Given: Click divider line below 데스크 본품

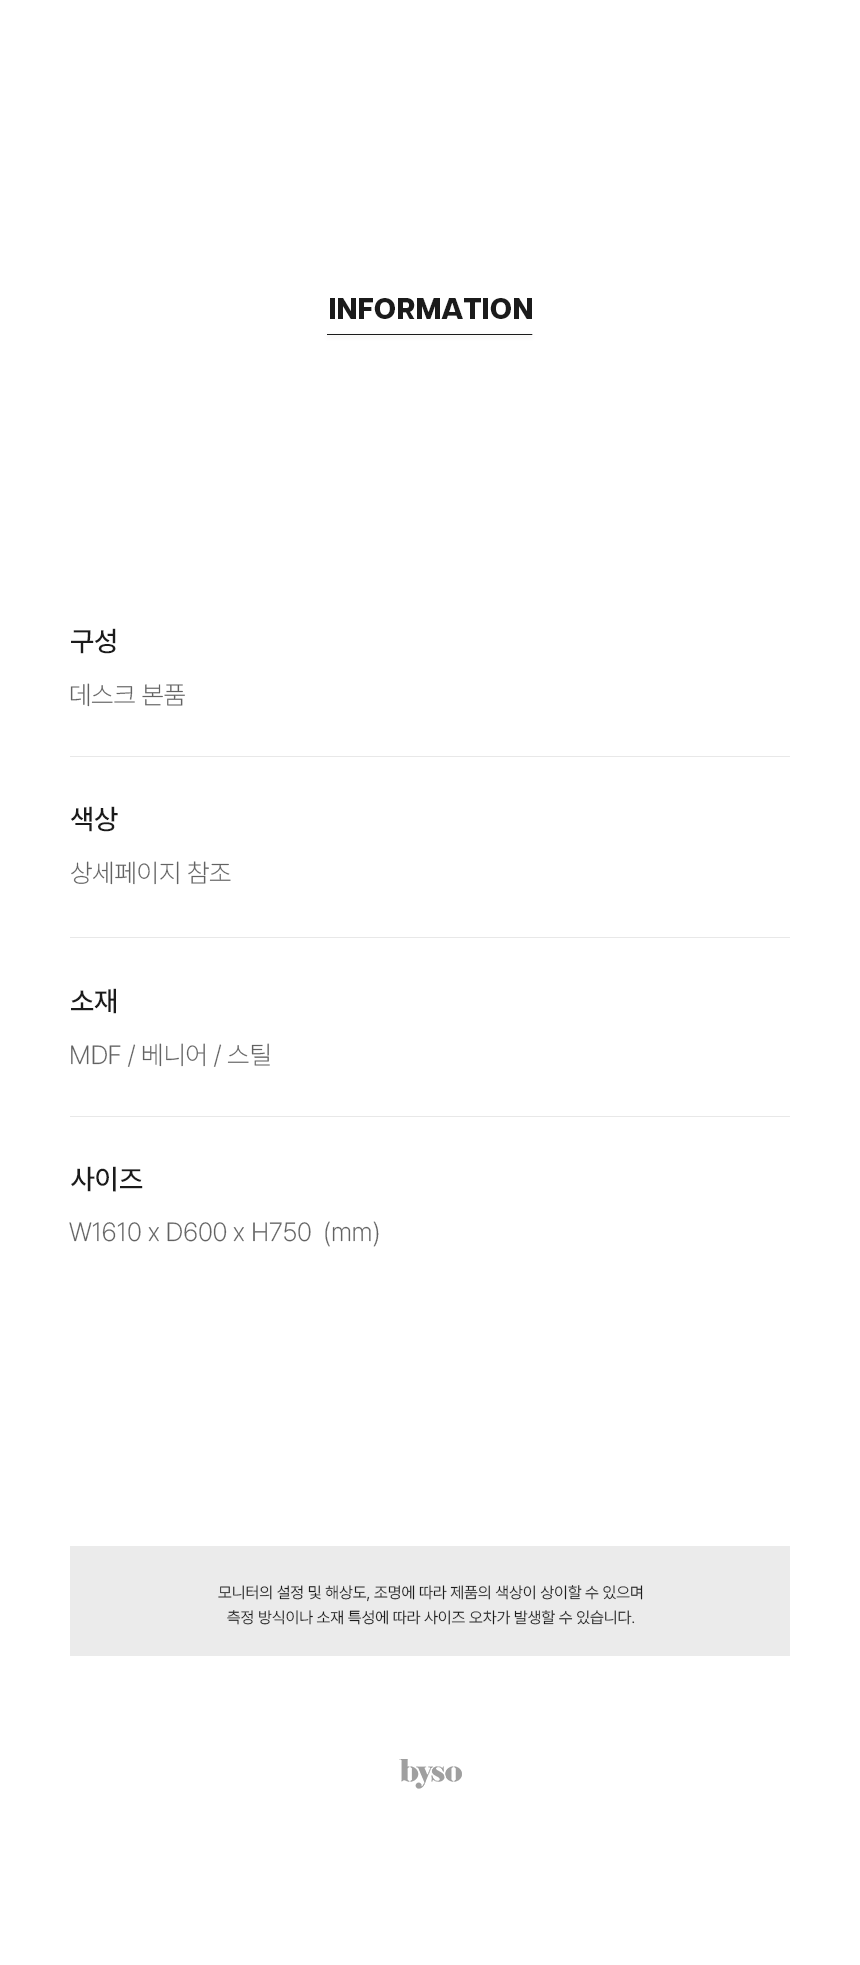Looking at the screenshot, I should (430, 756).
